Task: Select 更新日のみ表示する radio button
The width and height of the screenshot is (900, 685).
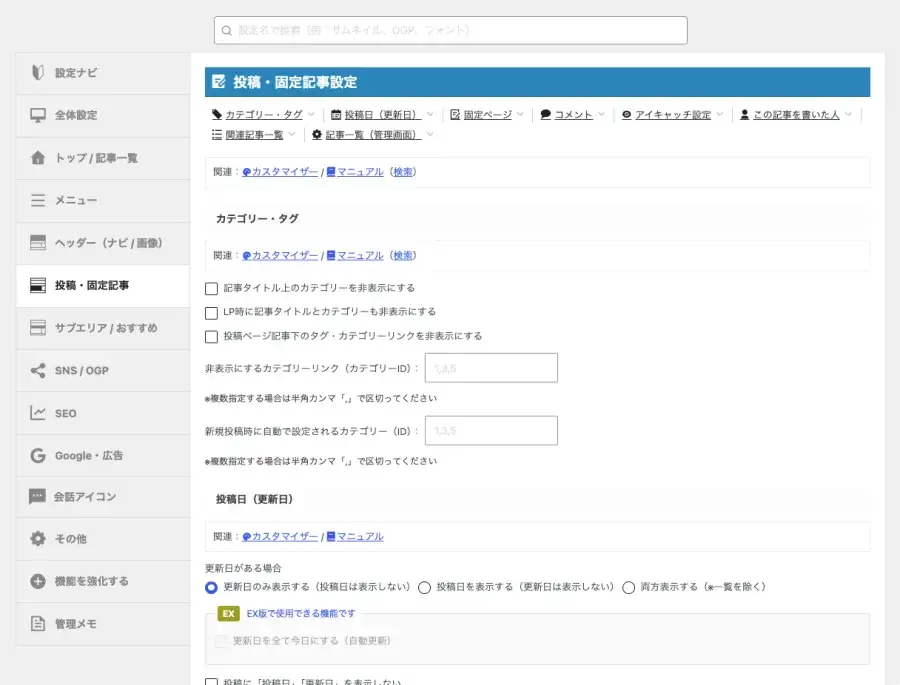Action: (211, 587)
